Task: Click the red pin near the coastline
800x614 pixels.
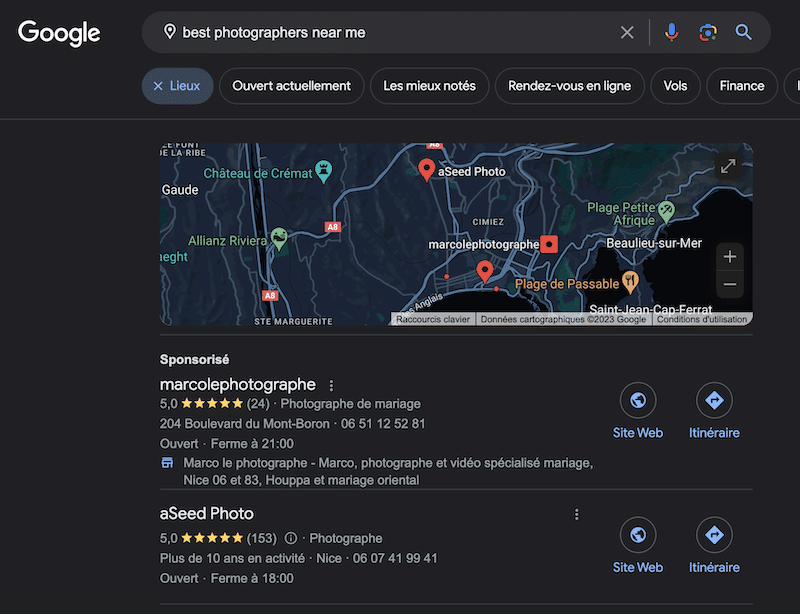Action: point(485,272)
